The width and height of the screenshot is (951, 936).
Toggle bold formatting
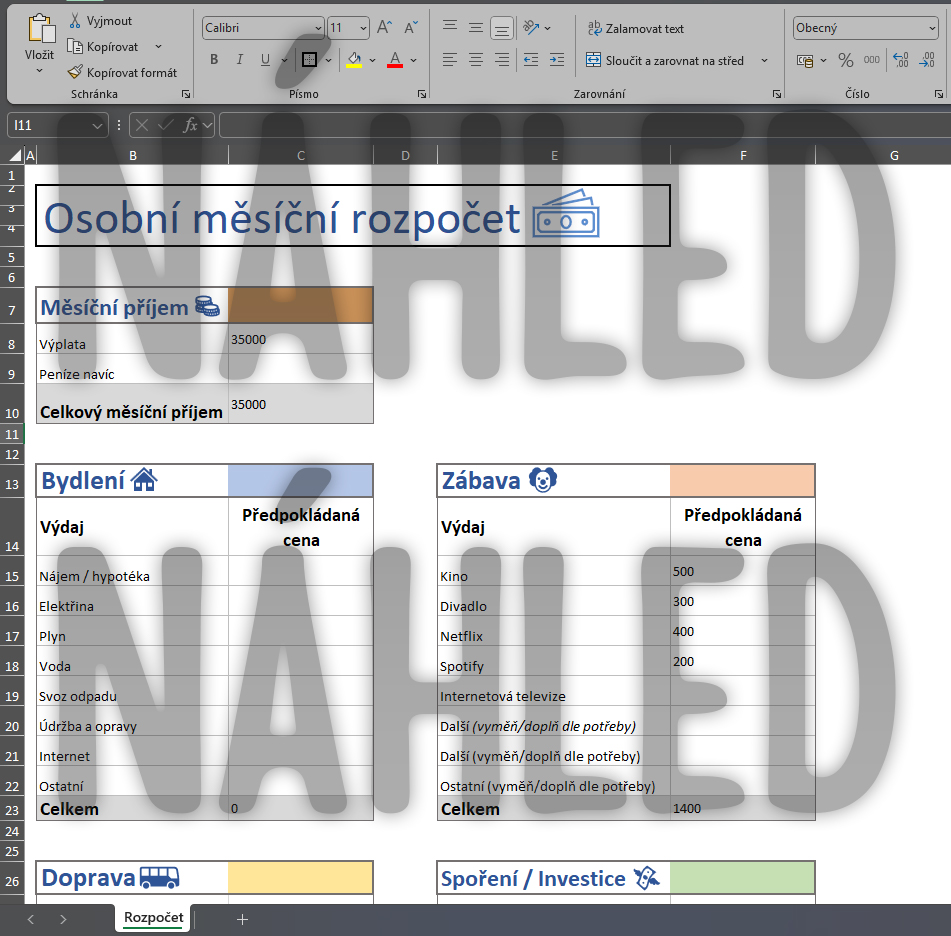tap(214, 60)
